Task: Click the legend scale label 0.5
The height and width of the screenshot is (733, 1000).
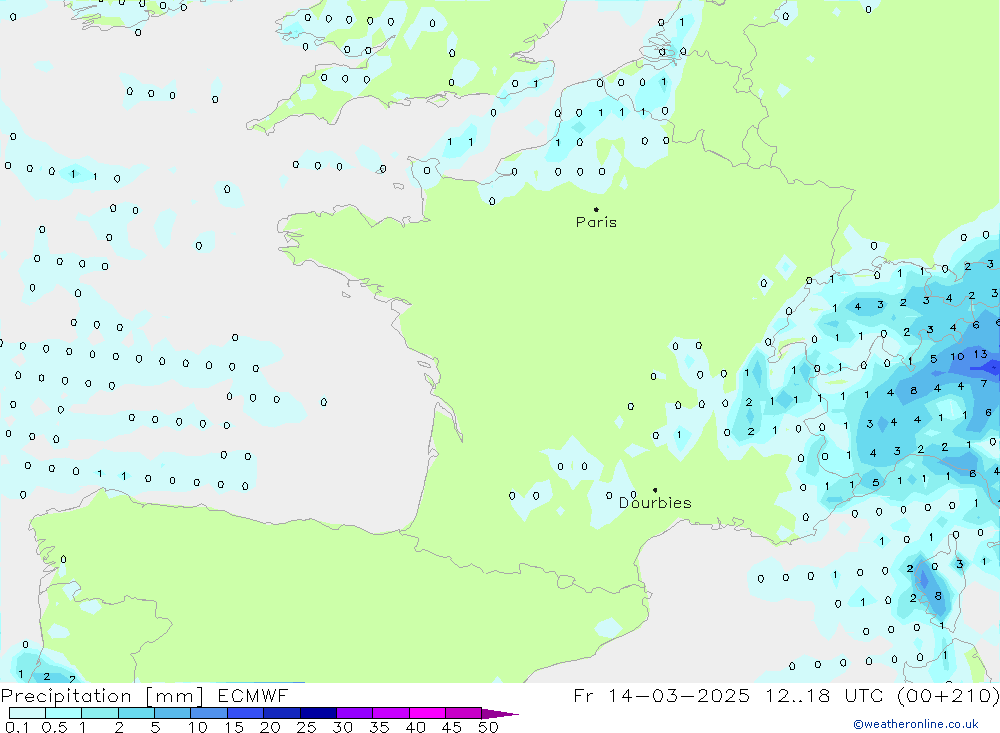Action: click(54, 727)
